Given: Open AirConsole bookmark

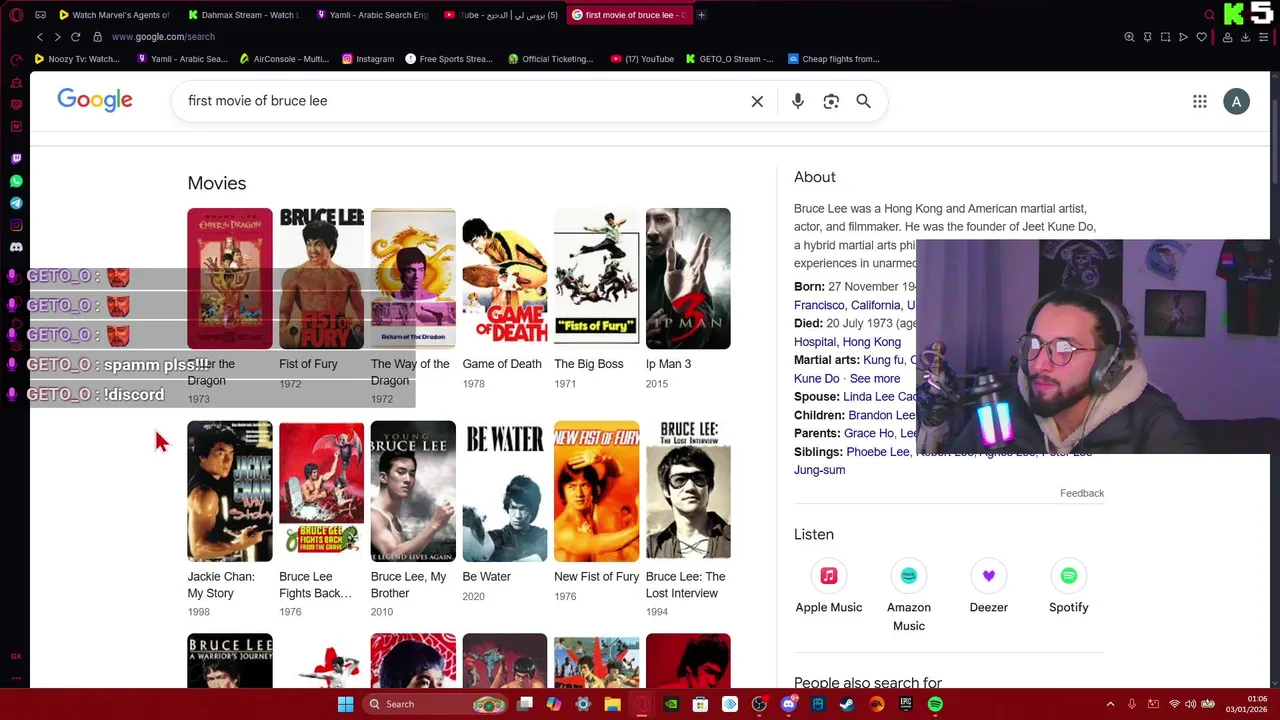Looking at the screenshot, I should (284, 59).
